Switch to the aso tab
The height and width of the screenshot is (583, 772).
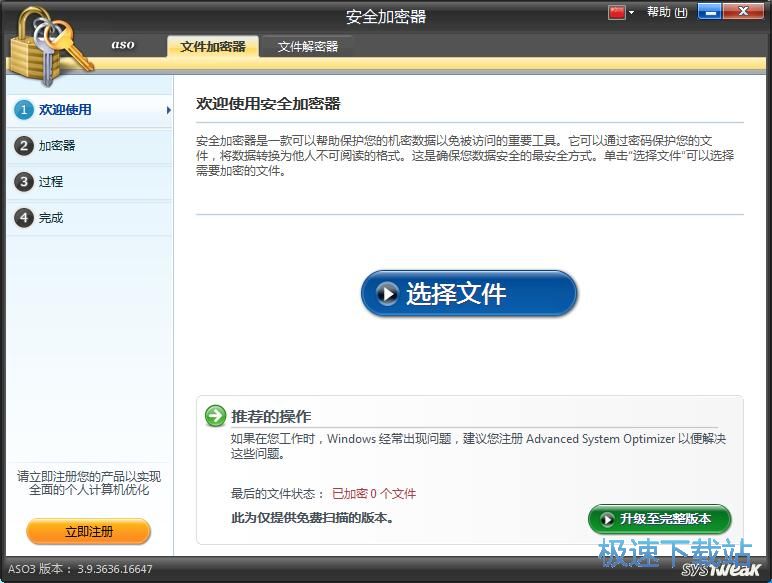tap(123, 45)
